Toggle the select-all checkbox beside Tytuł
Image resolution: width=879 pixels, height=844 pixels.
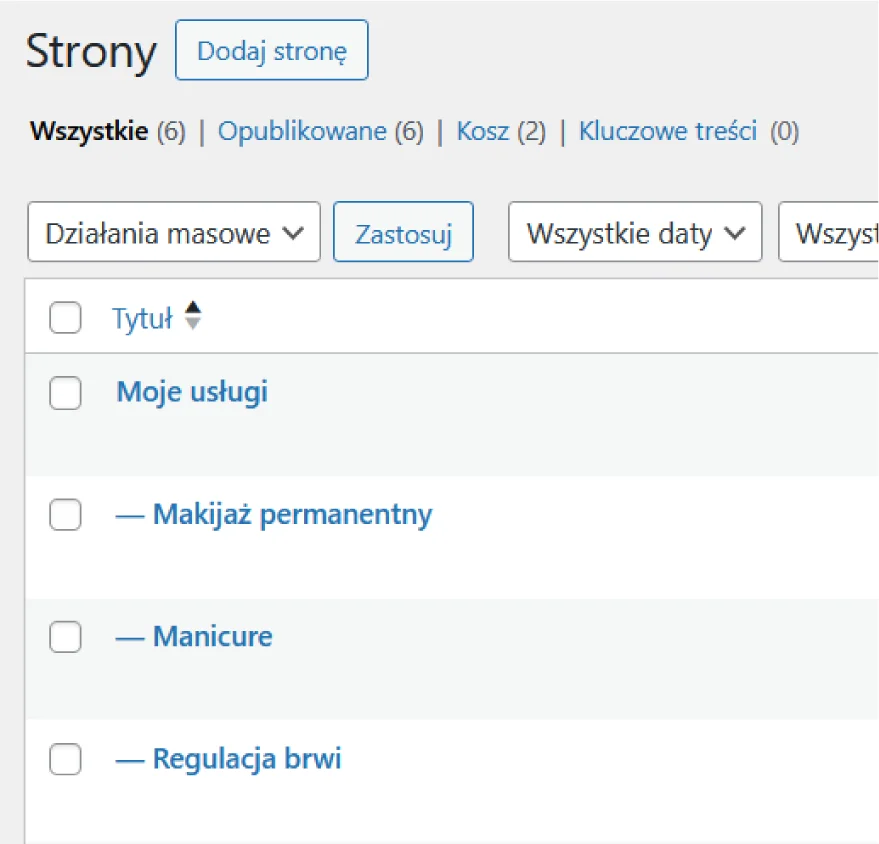65,318
